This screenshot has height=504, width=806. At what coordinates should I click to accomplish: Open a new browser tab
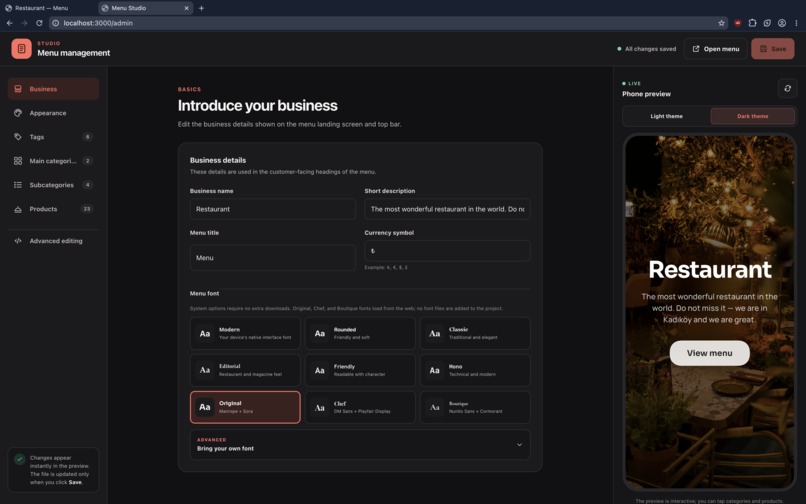pos(202,8)
